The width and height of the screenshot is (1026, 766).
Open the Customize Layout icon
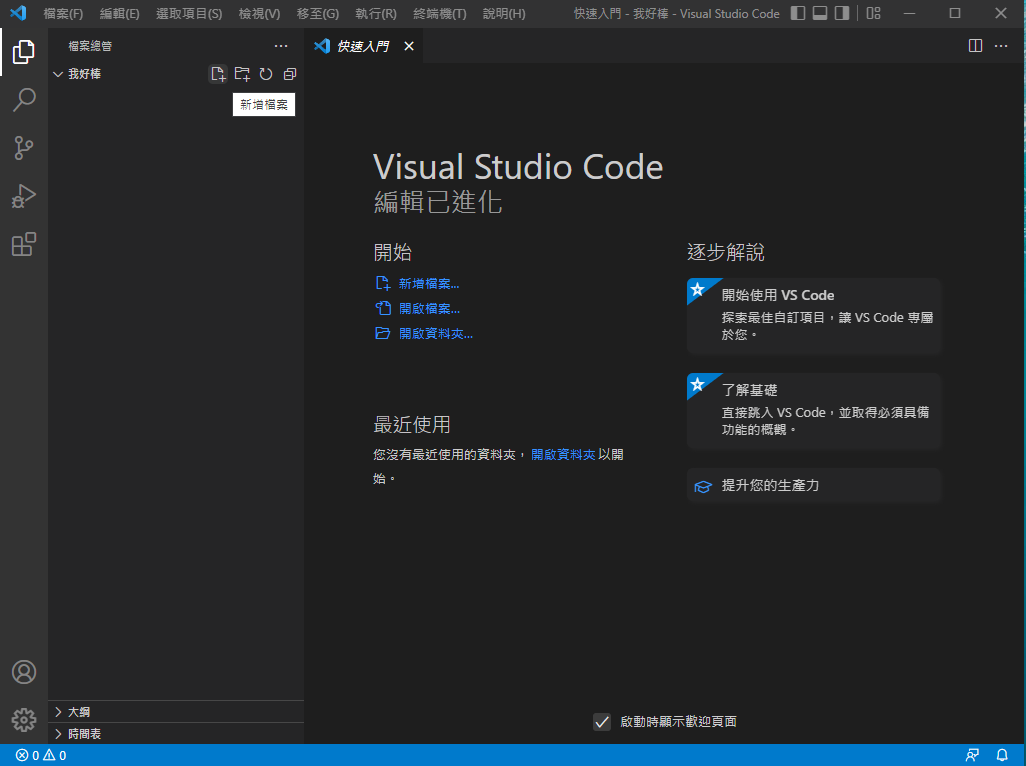pyautogui.click(x=874, y=13)
